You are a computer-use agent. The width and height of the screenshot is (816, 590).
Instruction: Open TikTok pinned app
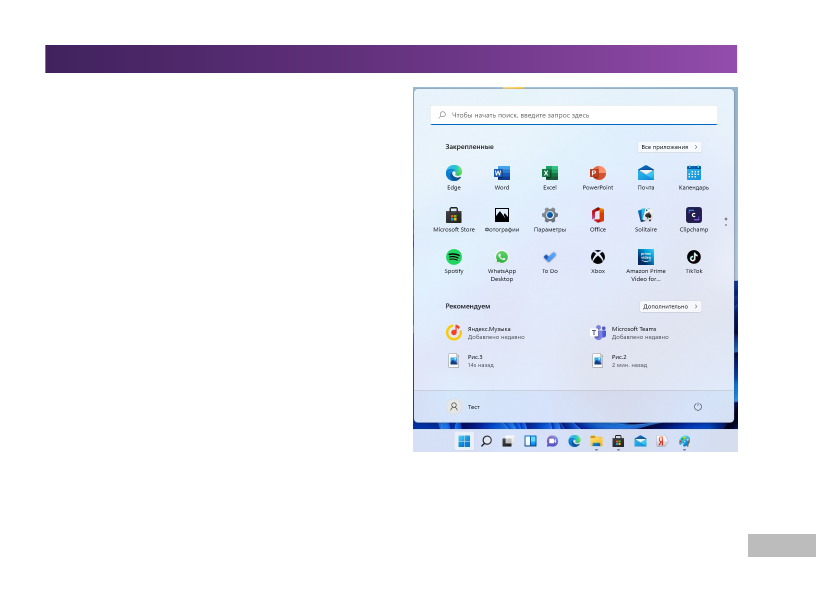click(693, 257)
